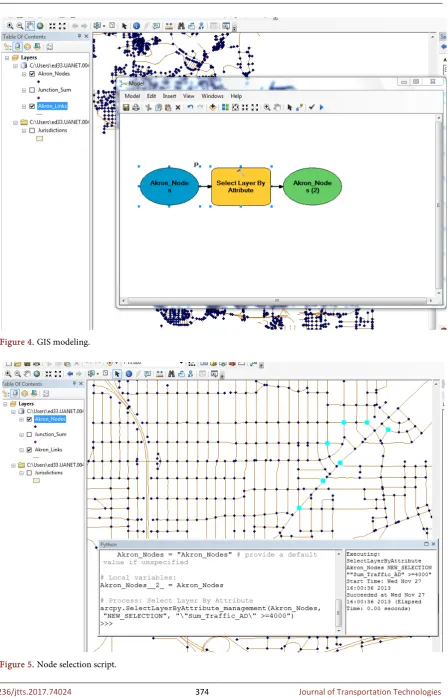
Task: Open Find binoculars in Figure 5 ArcMap toolbar
Action: tap(171, 374)
